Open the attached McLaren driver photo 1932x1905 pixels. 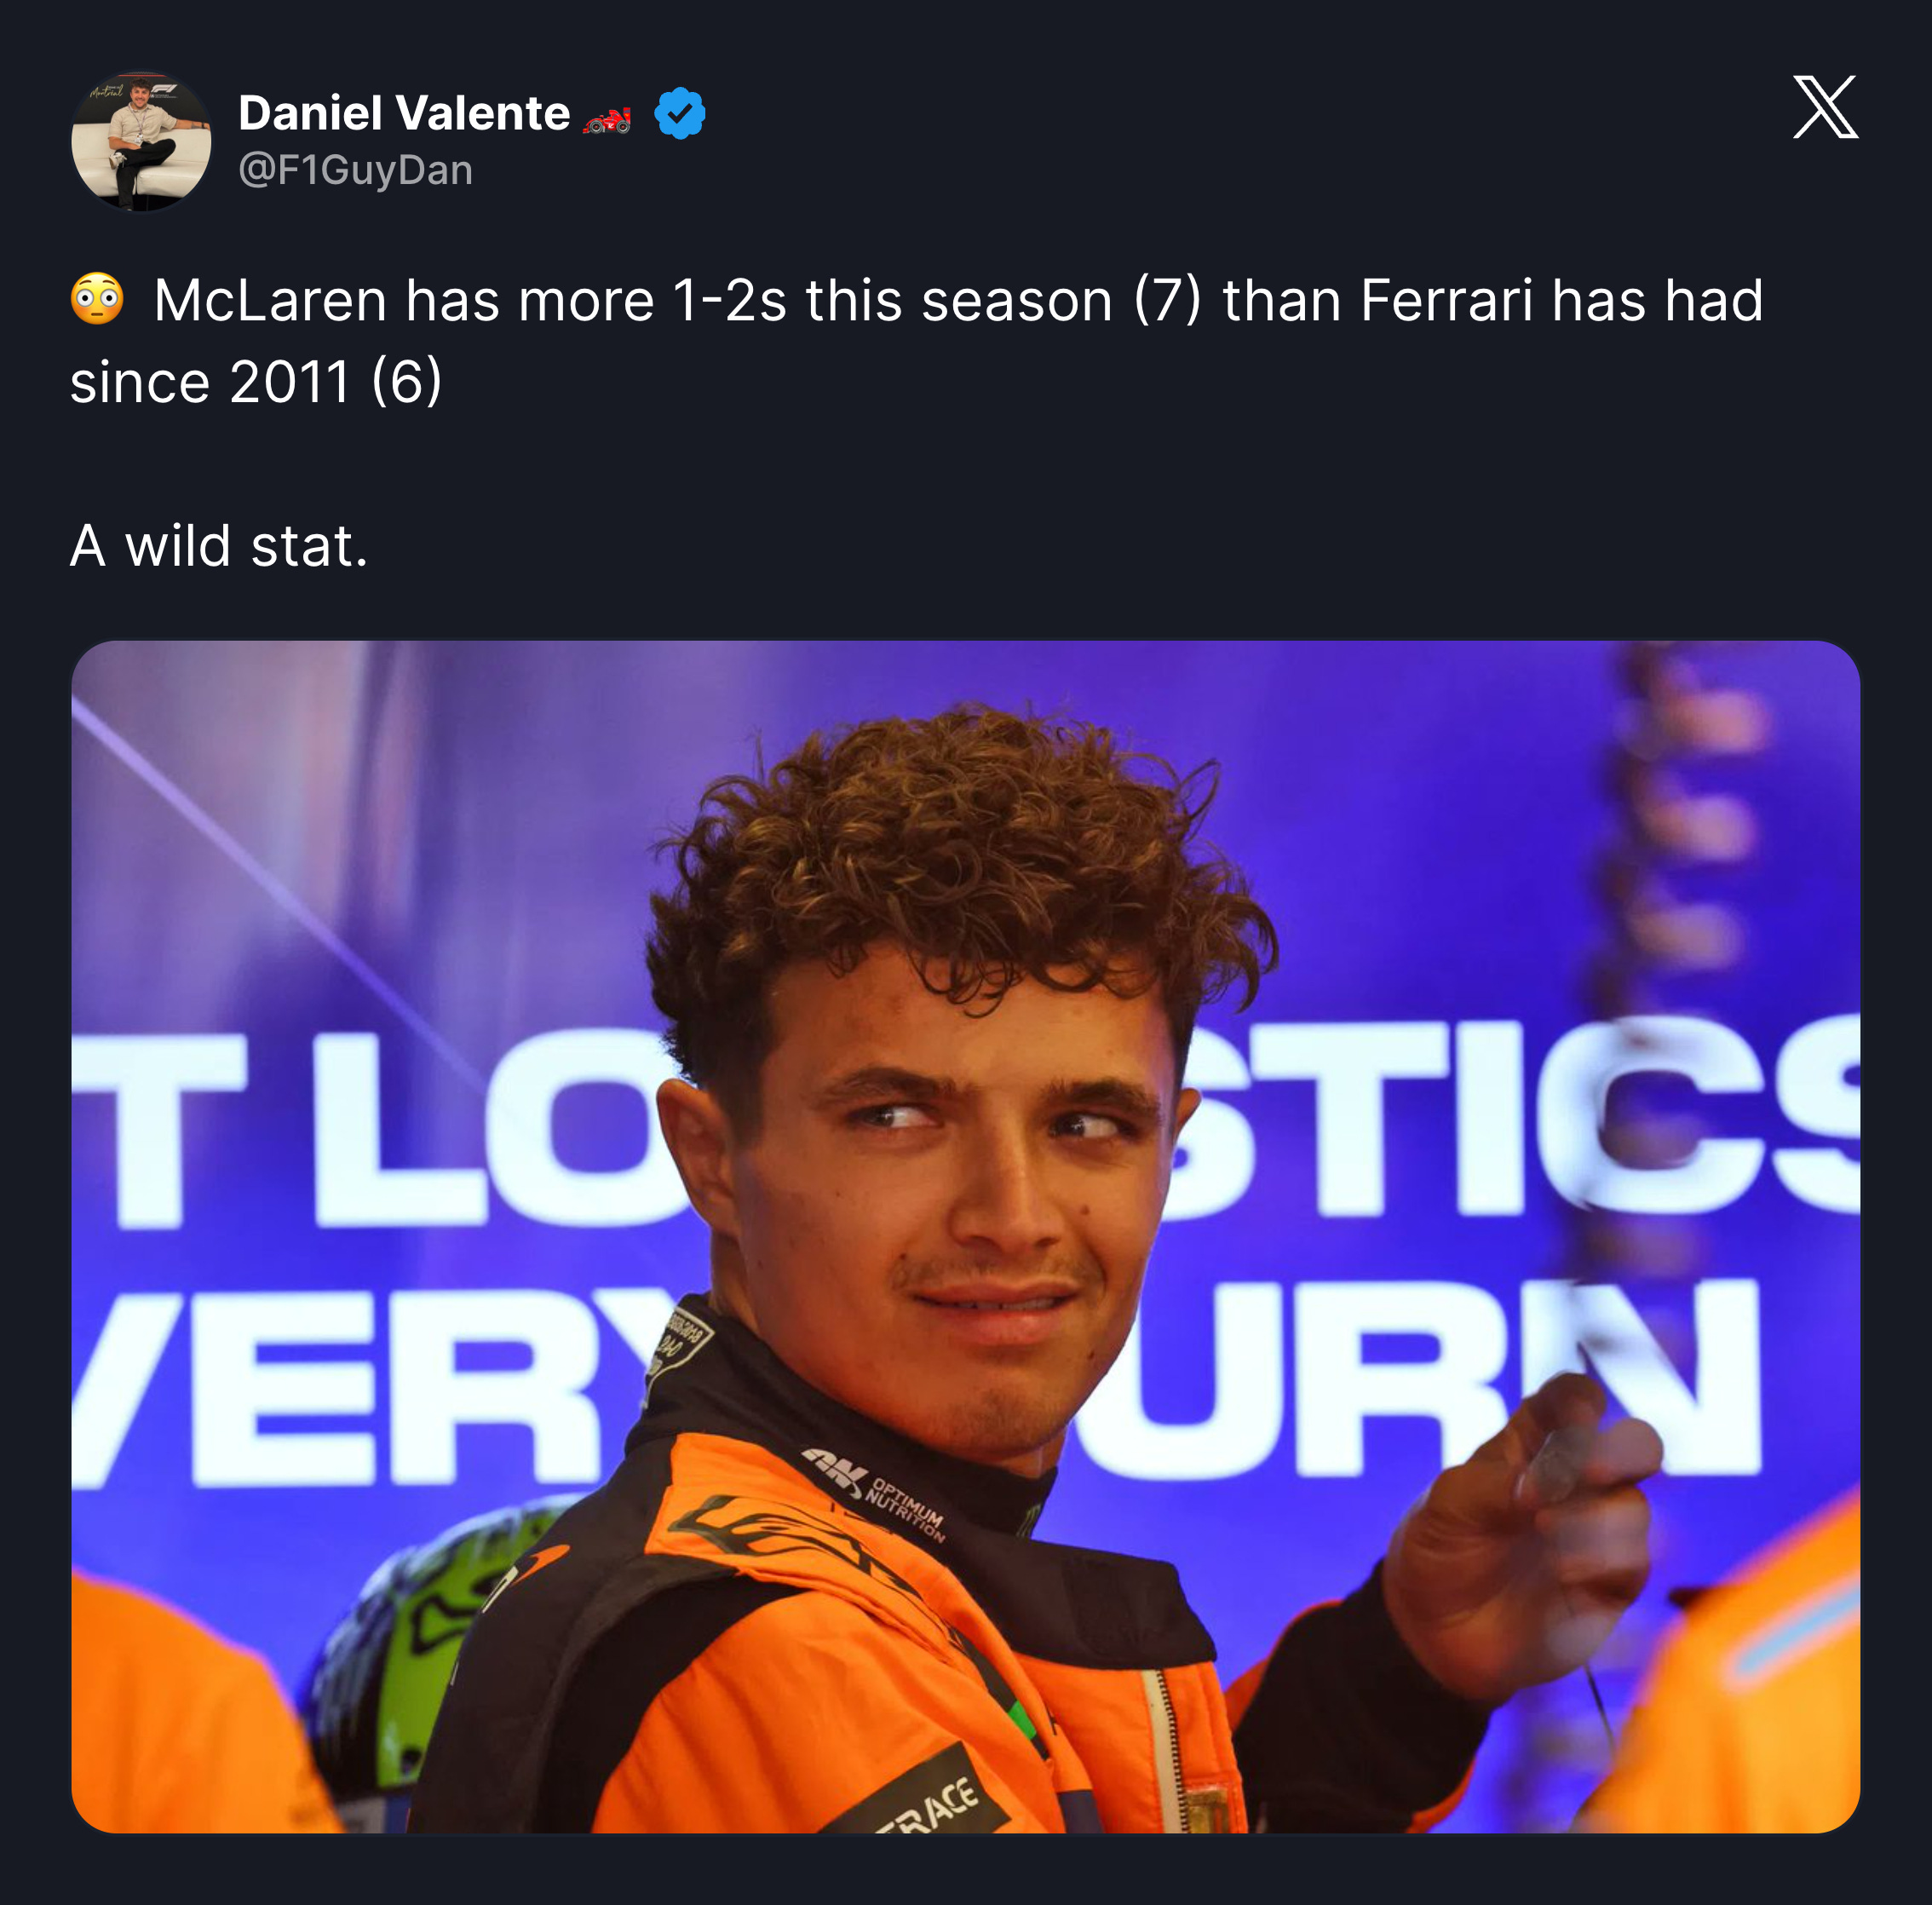pos(965,1237)
